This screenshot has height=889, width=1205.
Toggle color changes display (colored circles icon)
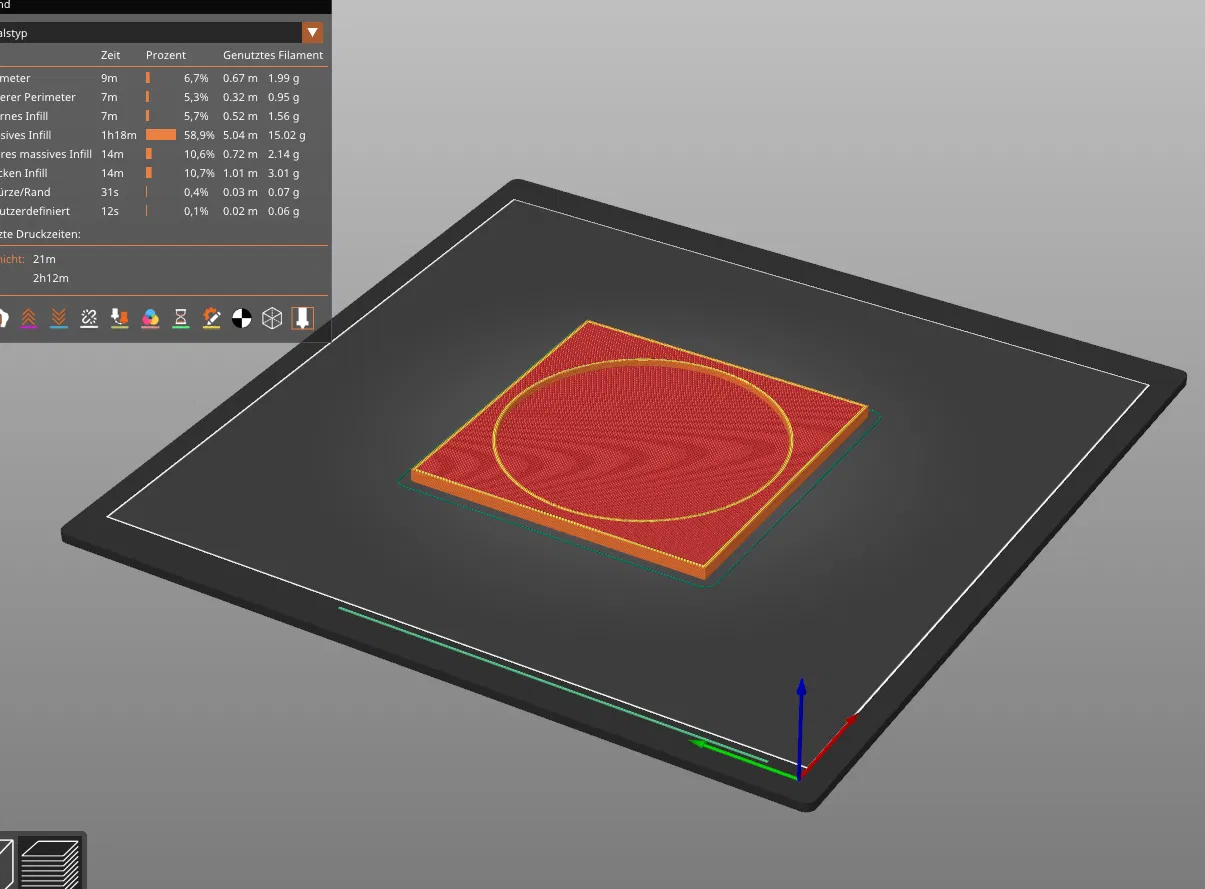pyautogui.click(x=150, y=318)
